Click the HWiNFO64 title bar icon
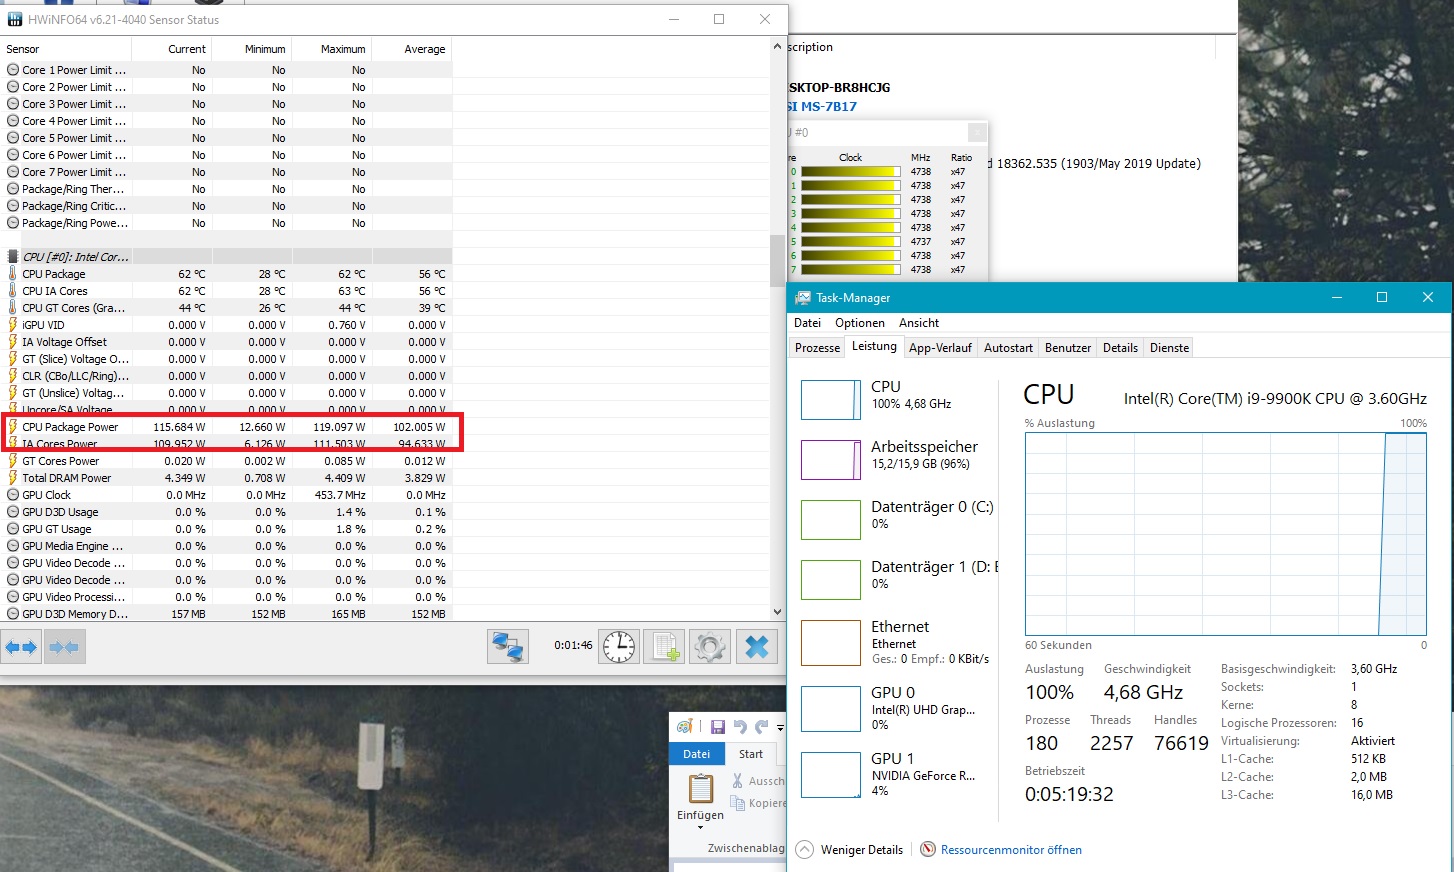Screen dimensions: 1454x872 tap(15, 20)
